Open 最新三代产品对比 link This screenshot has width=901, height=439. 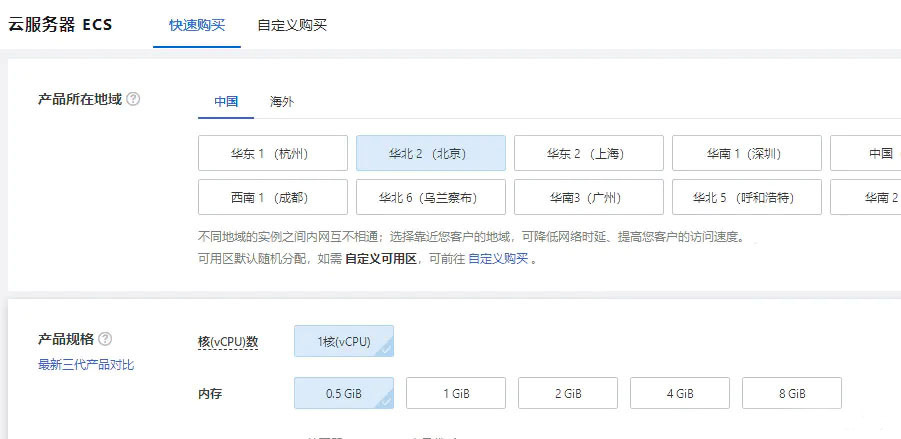pyautogui.click(x=86, y=365)
